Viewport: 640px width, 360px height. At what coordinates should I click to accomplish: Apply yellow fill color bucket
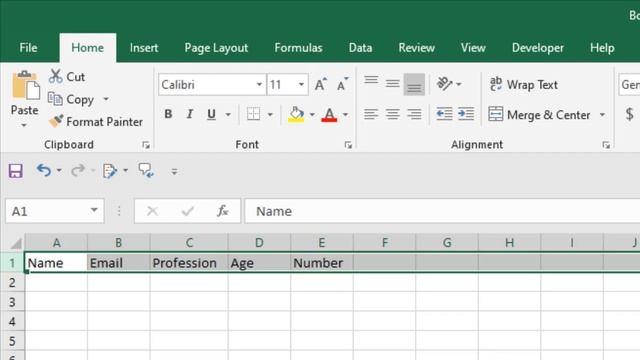pos(296,114)
